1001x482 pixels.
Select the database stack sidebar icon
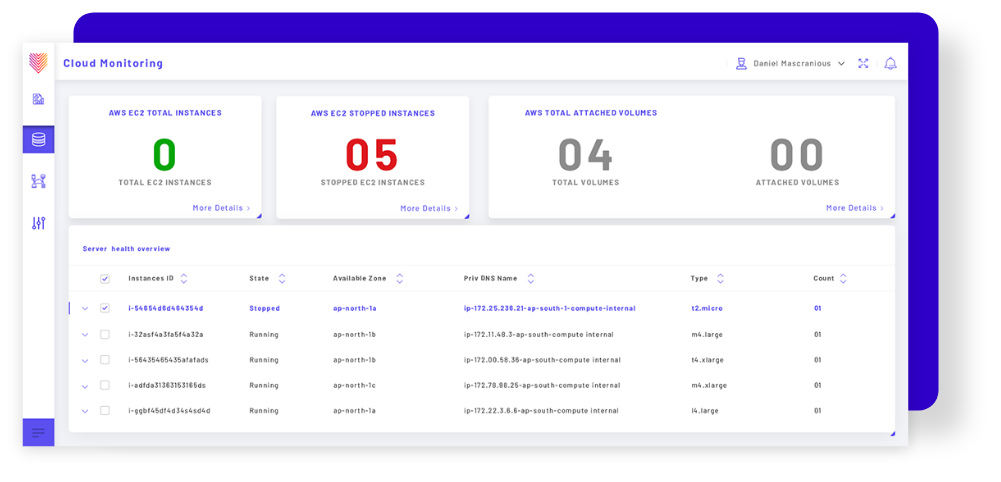click(x=38, y=139)
